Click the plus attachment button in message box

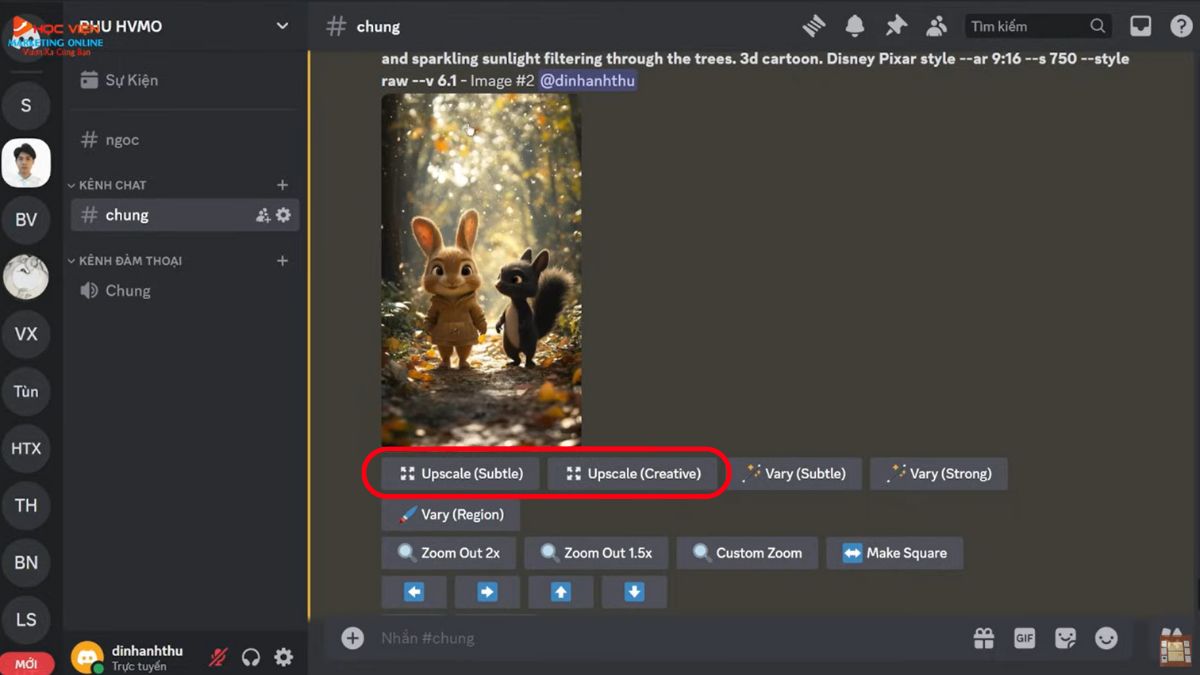[x=352, y=638]
